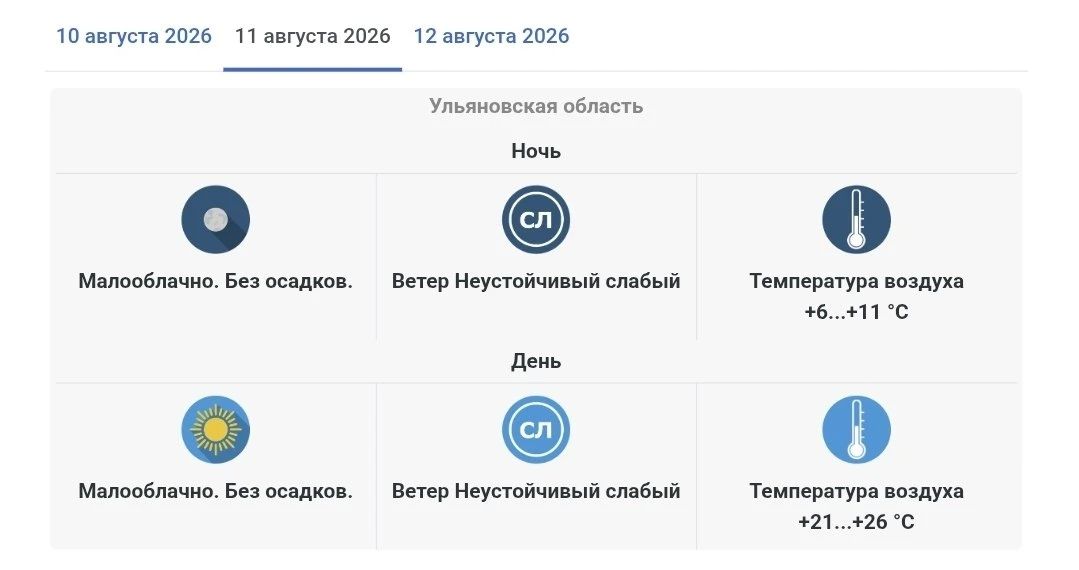1079x570 pixels.
Task: Click daytime temperature +21...+26 °C value
Action: (856, 522)
